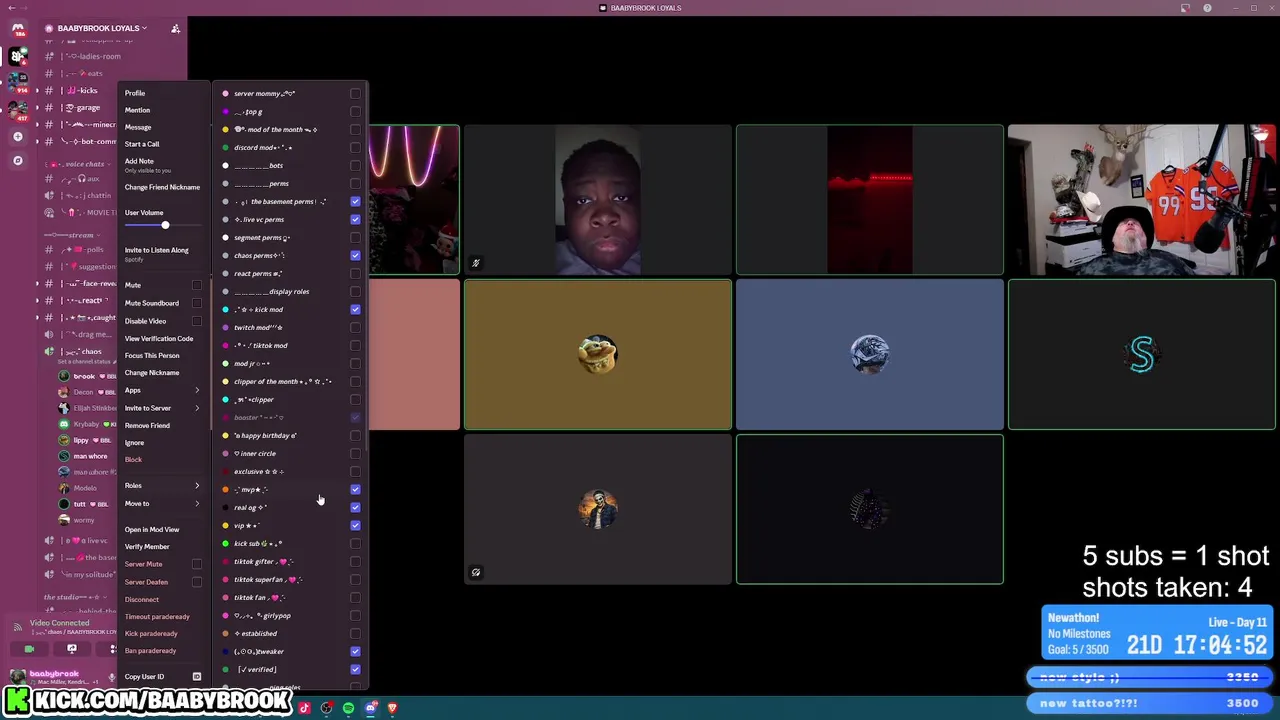Click the hash icon of ladies-room channel
Screen dimensions: 1280x720
(49, 56)
